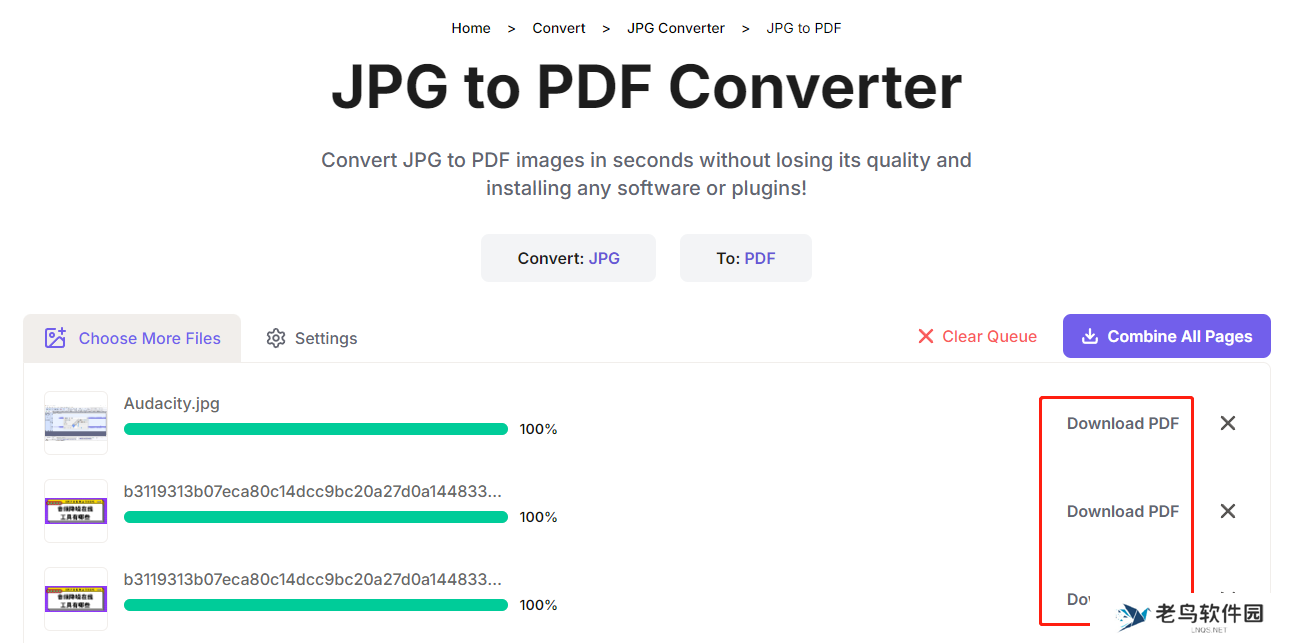
Task: Click the image-add icon beside Choose More Files
Action: click(56, 338)
